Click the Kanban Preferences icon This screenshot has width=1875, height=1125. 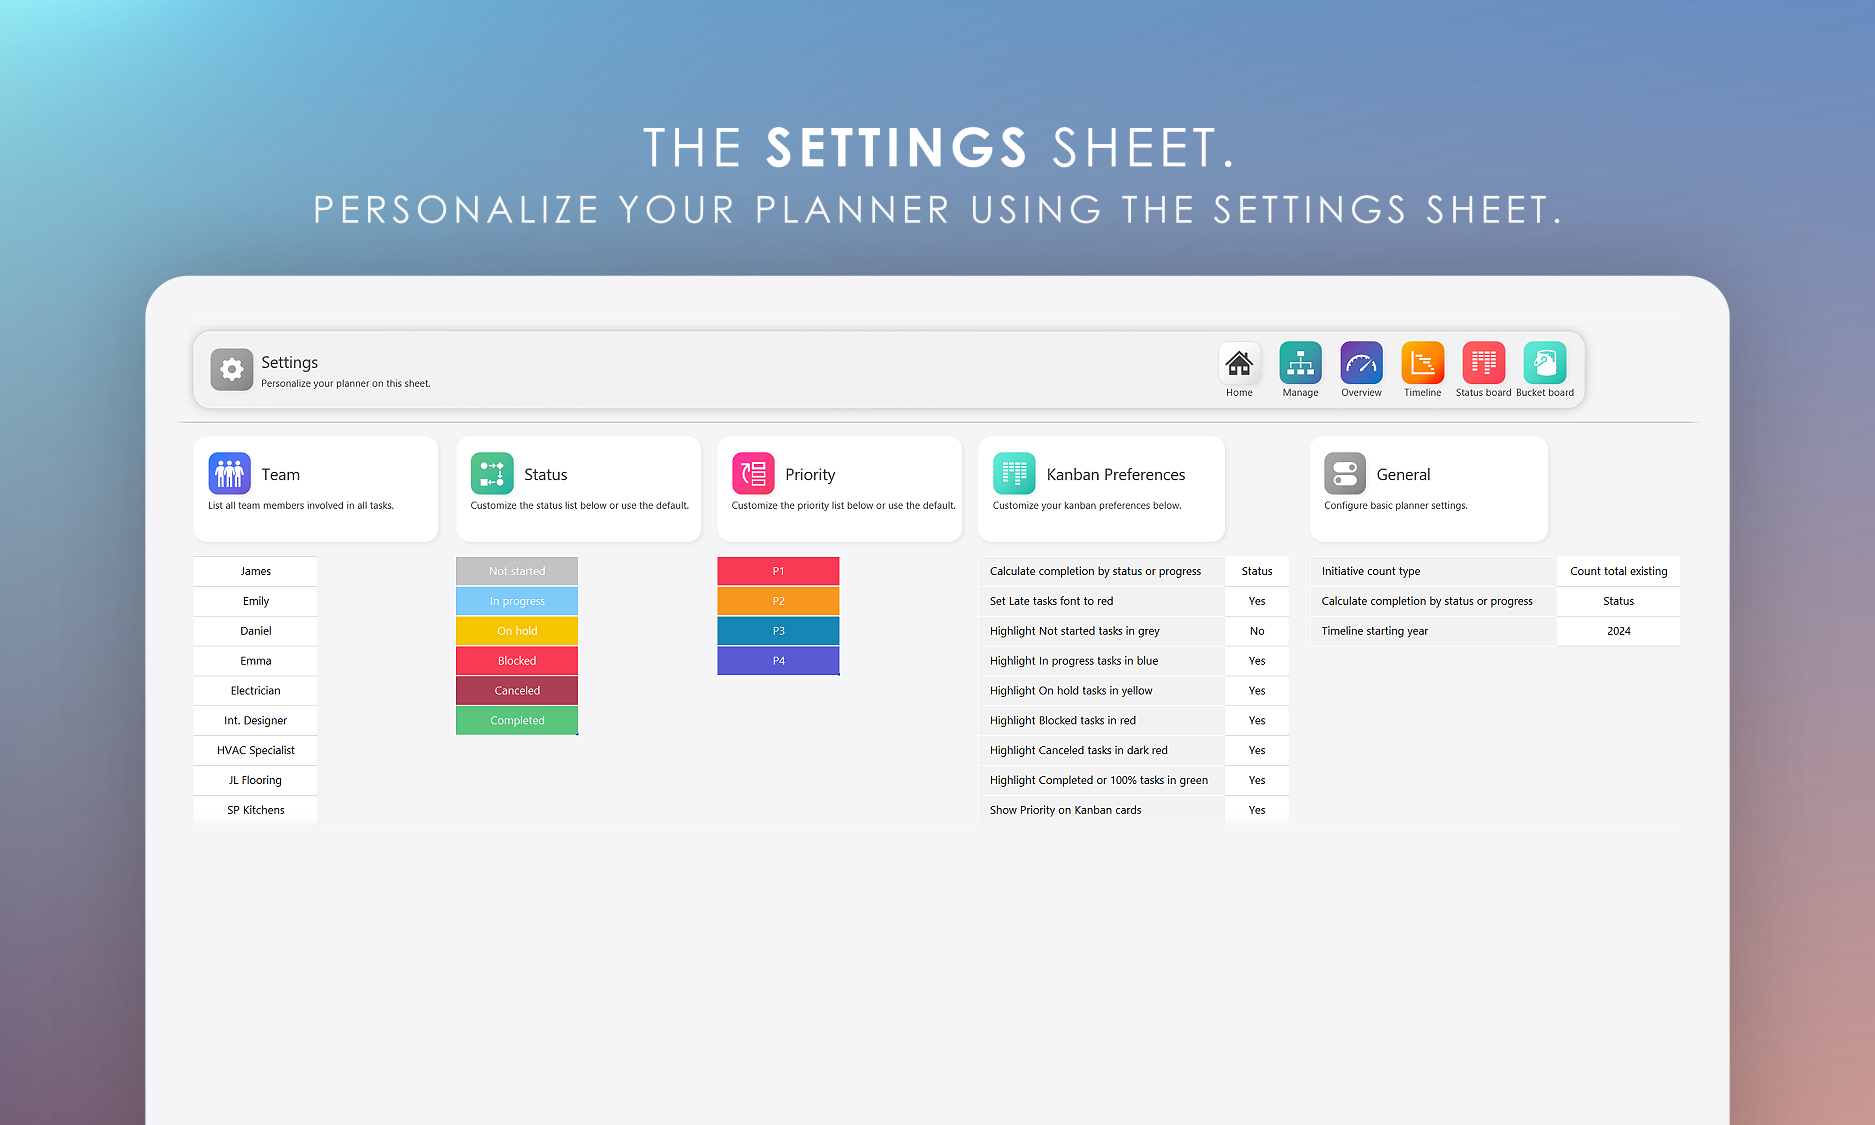coord(1014,474)
